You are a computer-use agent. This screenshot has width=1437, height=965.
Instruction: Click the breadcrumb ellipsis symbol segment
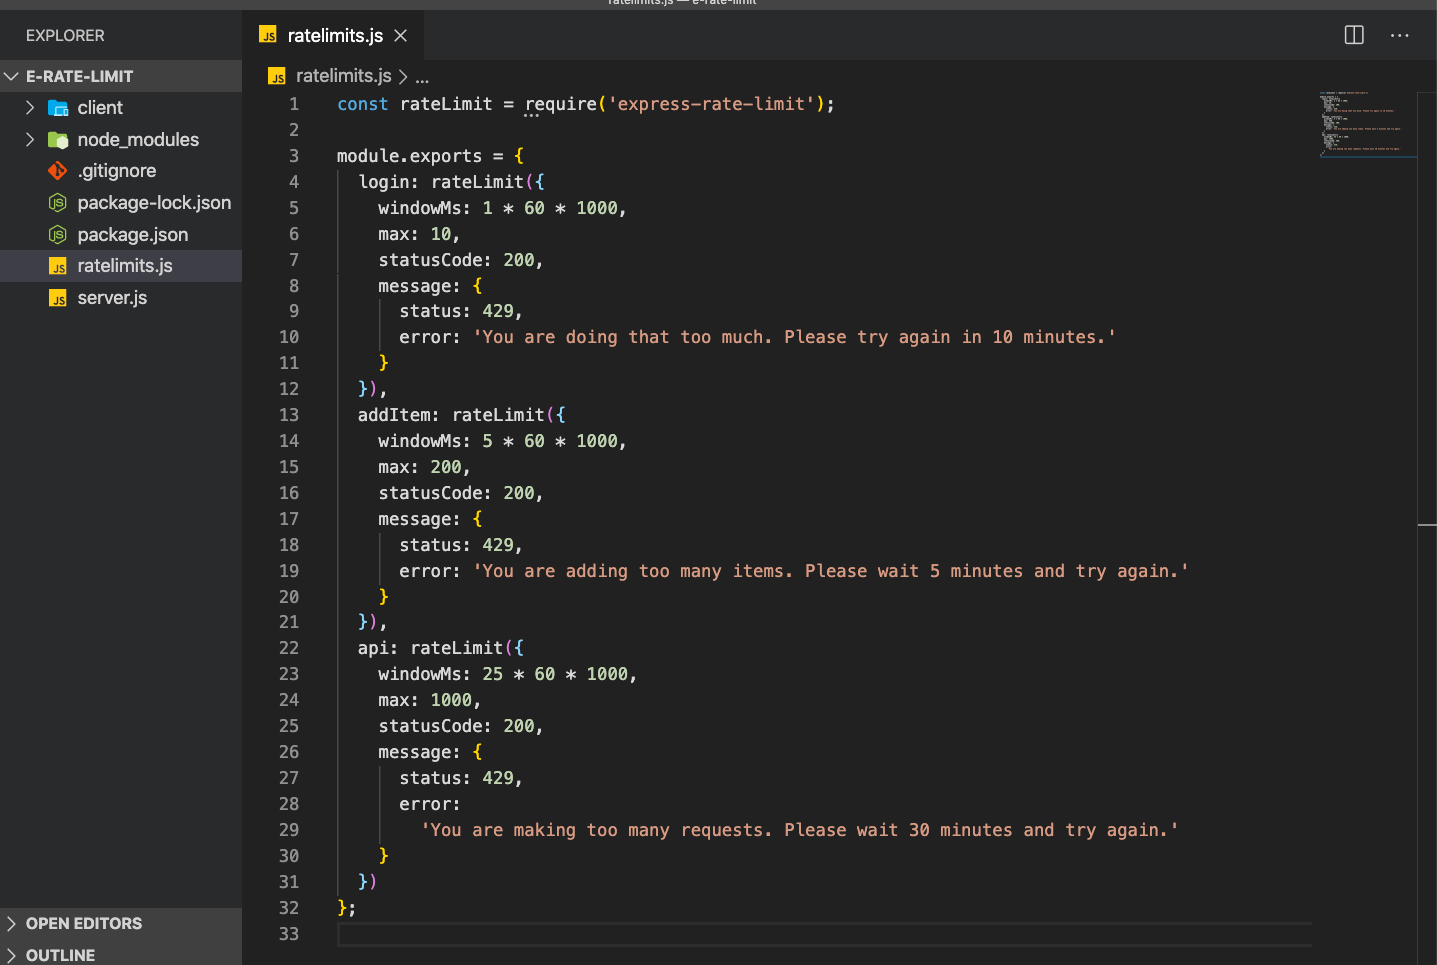point(422,77)
